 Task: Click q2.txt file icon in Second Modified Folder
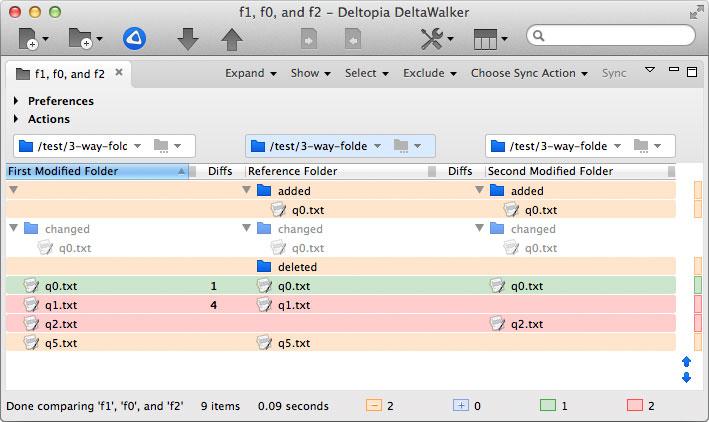click(x=497, y=323)
